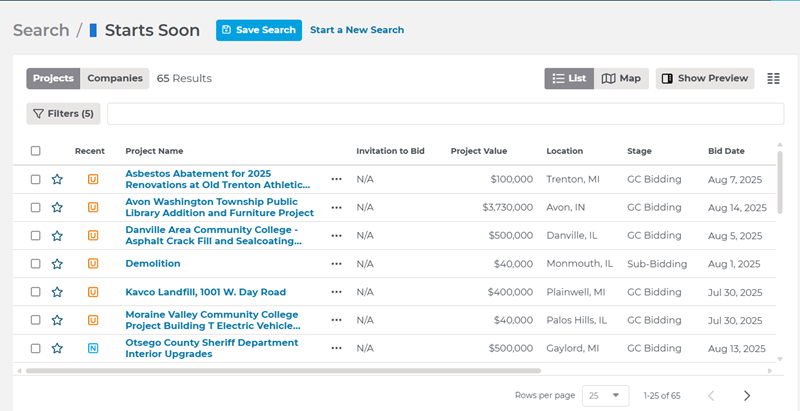Screen dimensions: 800x411
Task: Click the $3,730,000 project value cell
Action: [x=508, y=208]
